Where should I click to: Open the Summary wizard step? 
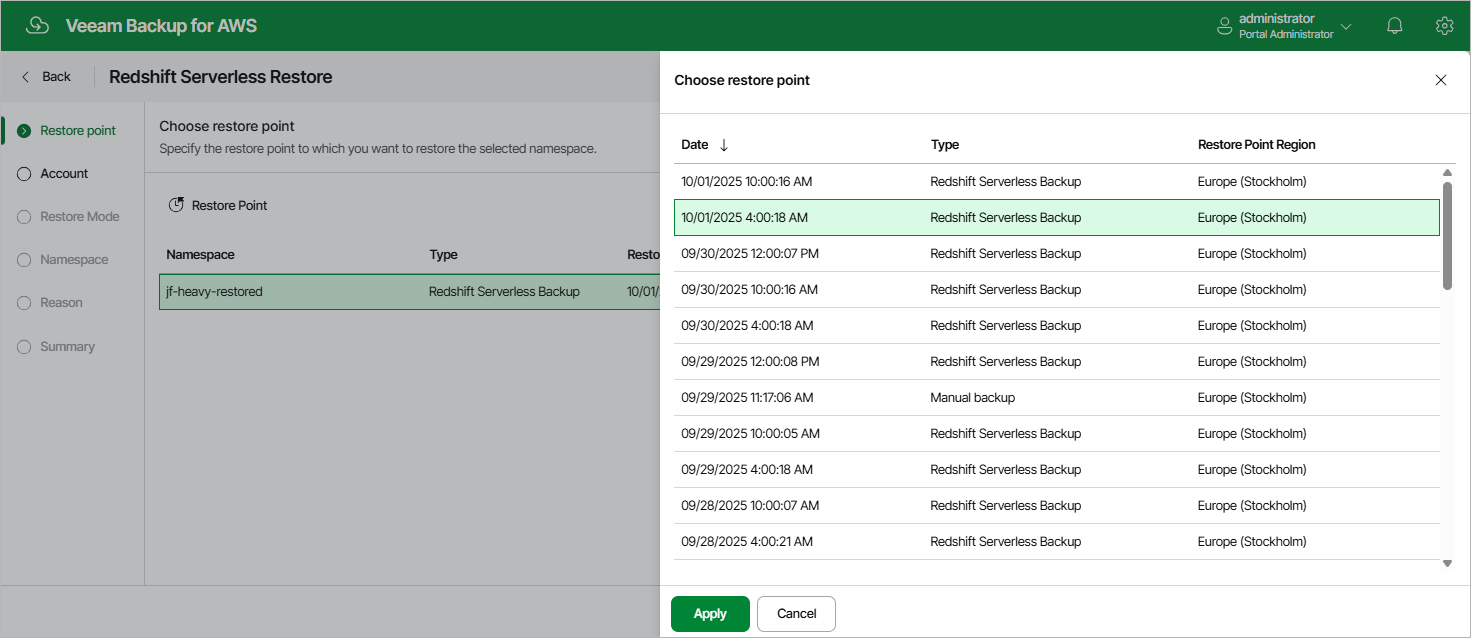pyautogui.click(x=56, y=346)
